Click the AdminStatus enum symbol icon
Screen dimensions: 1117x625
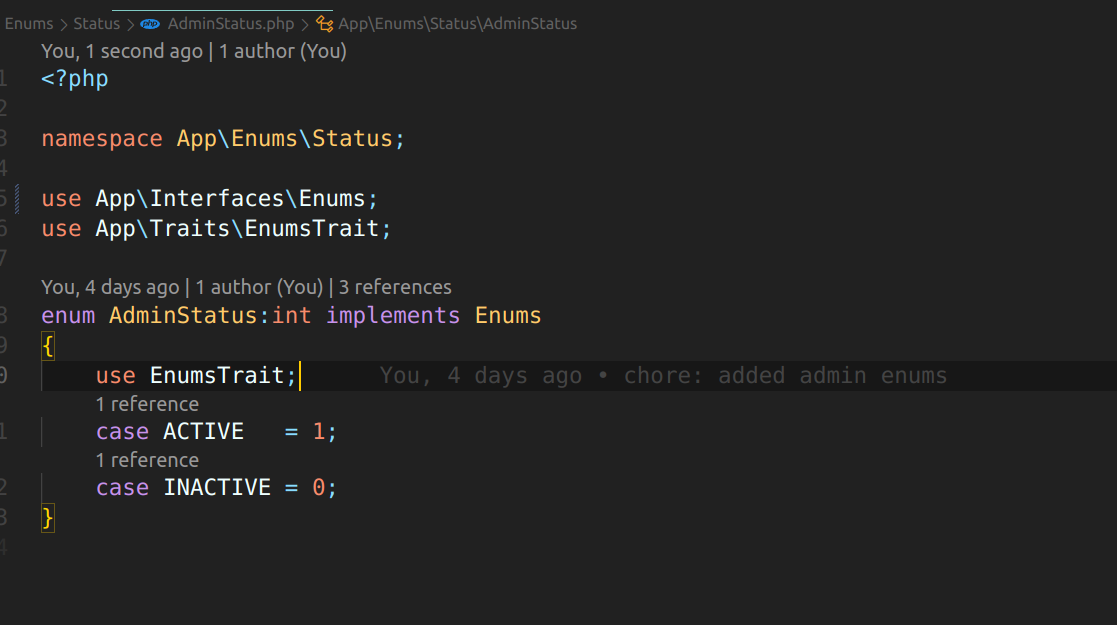(325, 23)
